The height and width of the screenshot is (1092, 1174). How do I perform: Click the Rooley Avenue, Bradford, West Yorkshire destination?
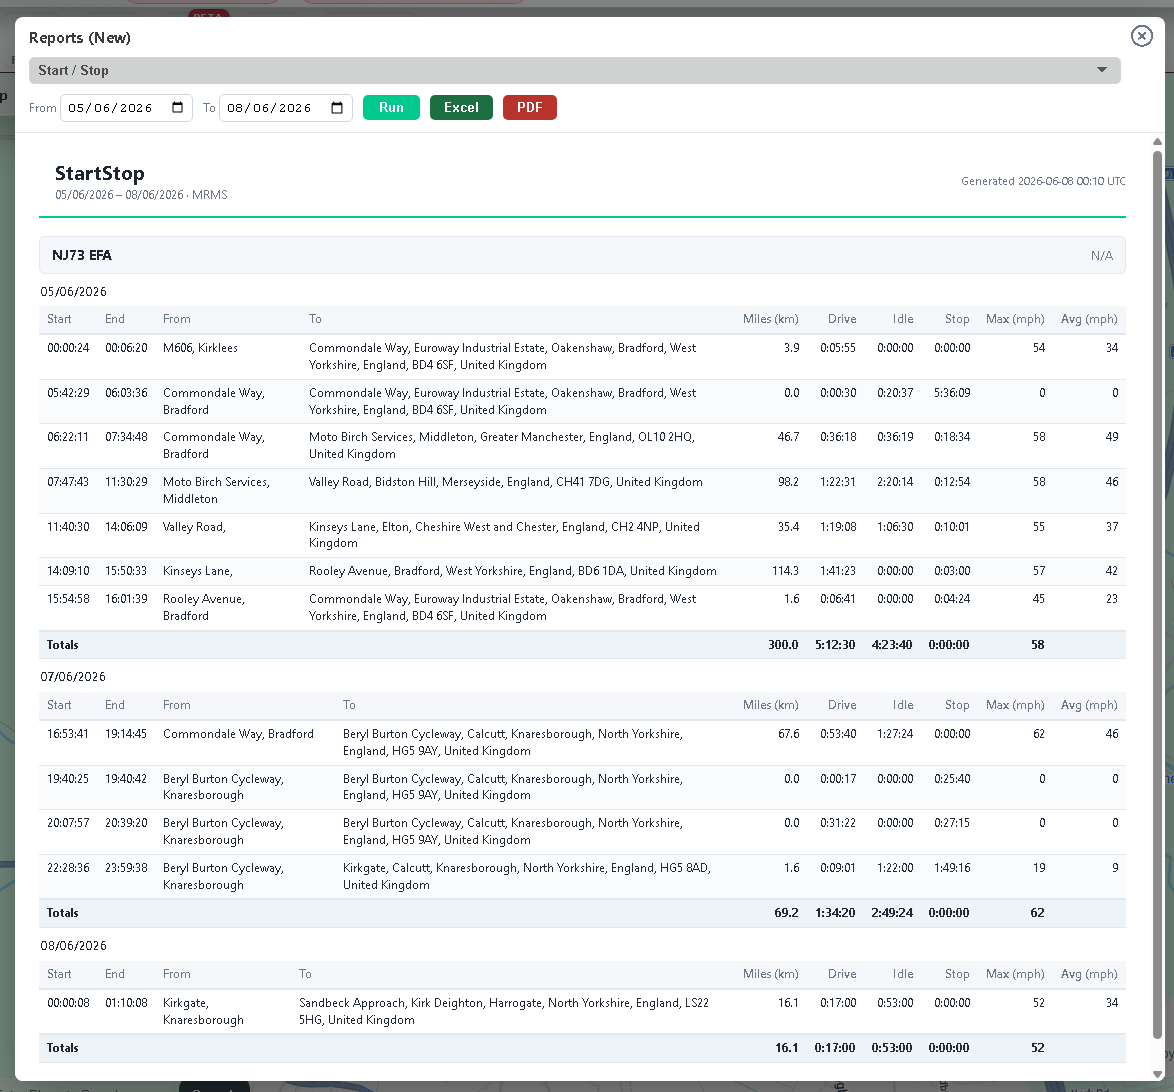[513, 571]
